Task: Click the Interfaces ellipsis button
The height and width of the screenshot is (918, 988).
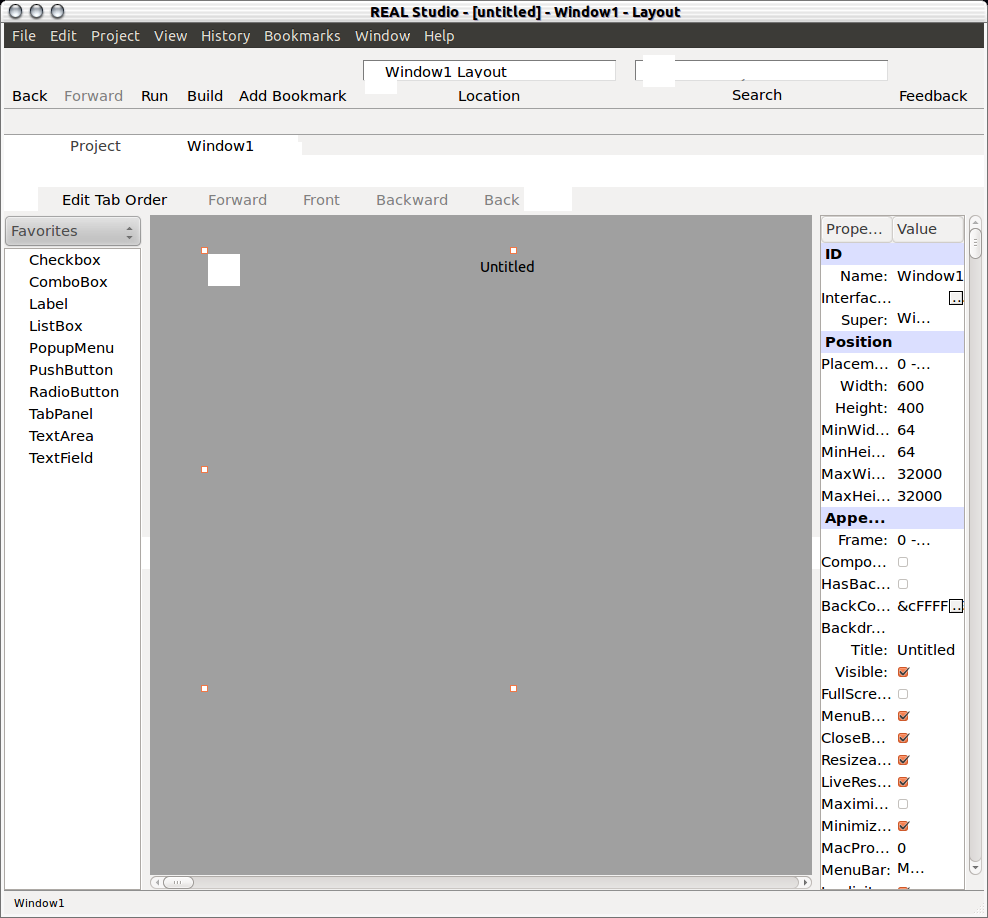Action: point(956,298)
